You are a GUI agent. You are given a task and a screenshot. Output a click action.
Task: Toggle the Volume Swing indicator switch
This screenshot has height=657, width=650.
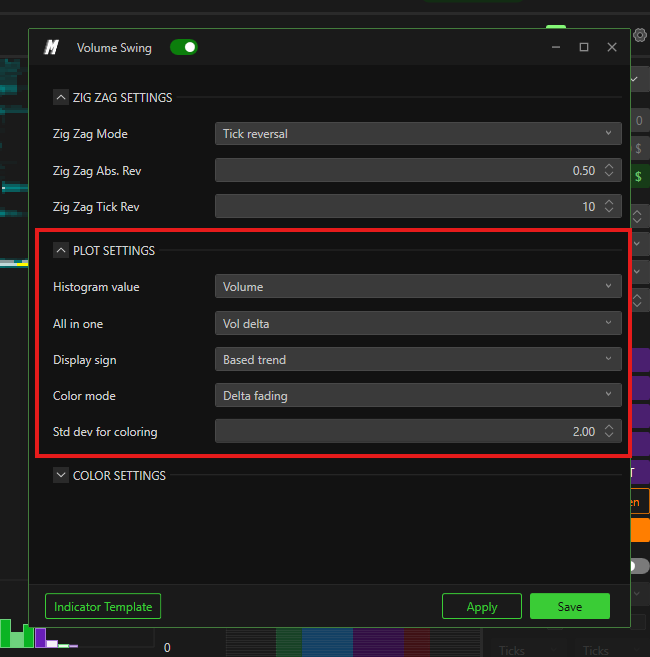[184, 47]
